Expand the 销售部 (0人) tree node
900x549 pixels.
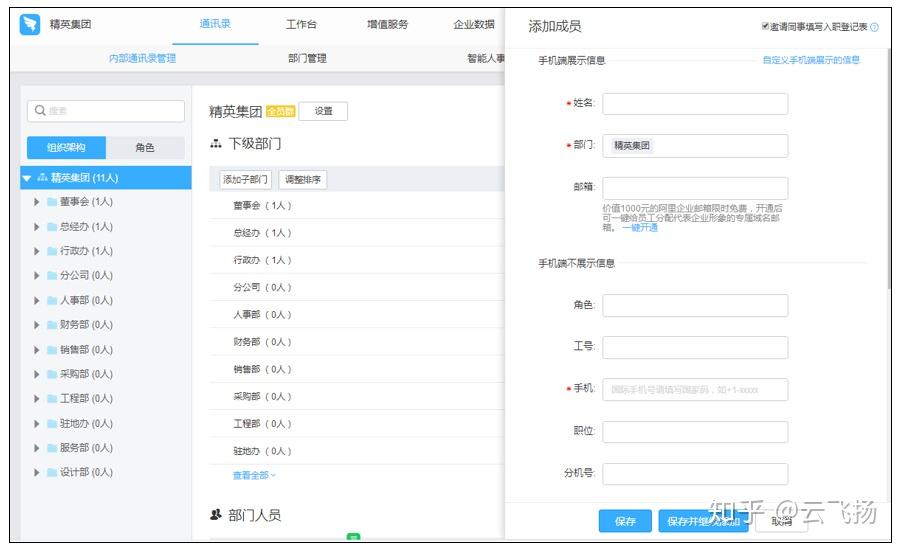37,350
